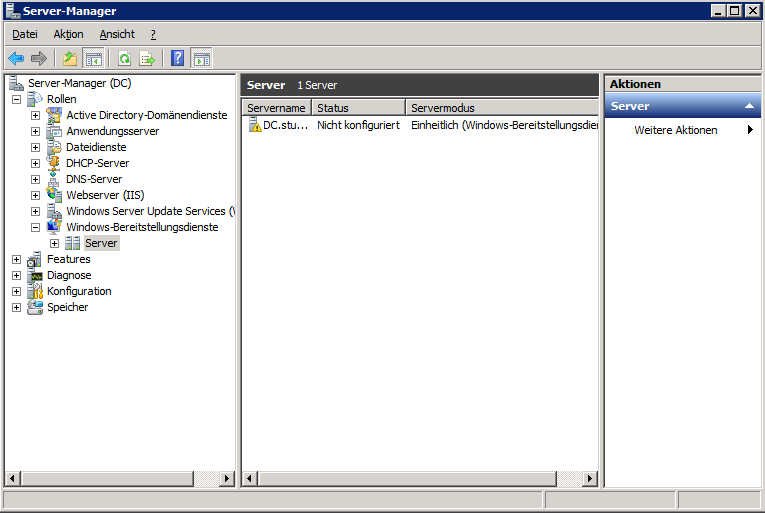Screen dimensions: 765x513
Task: Select the 'Server-Manager (DC)' tree label
Action: pos(80,83)
